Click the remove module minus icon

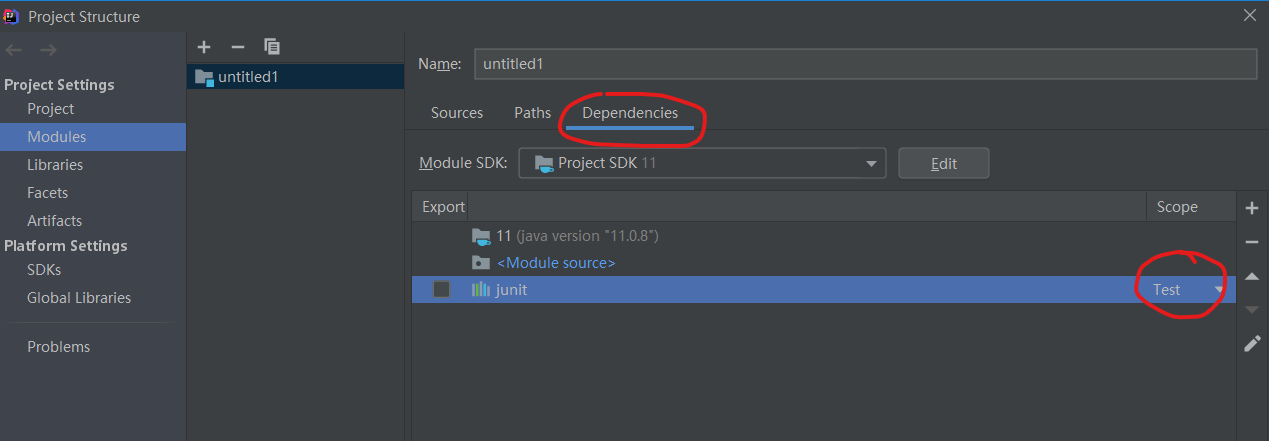(238, 47)
